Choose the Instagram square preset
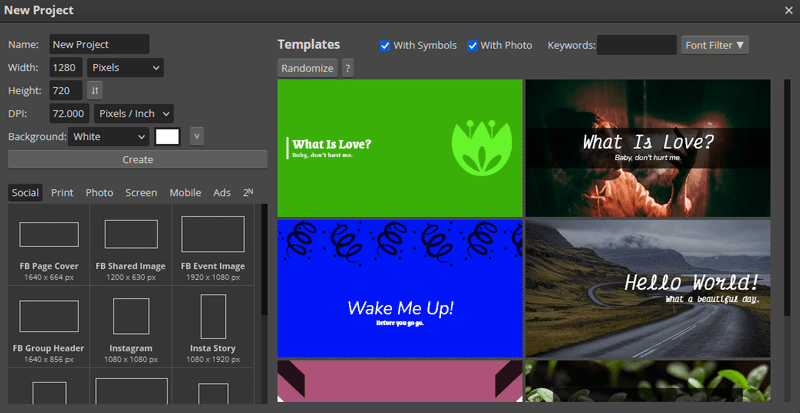Viewport: 800px width, 413px height. click(131, 317)
